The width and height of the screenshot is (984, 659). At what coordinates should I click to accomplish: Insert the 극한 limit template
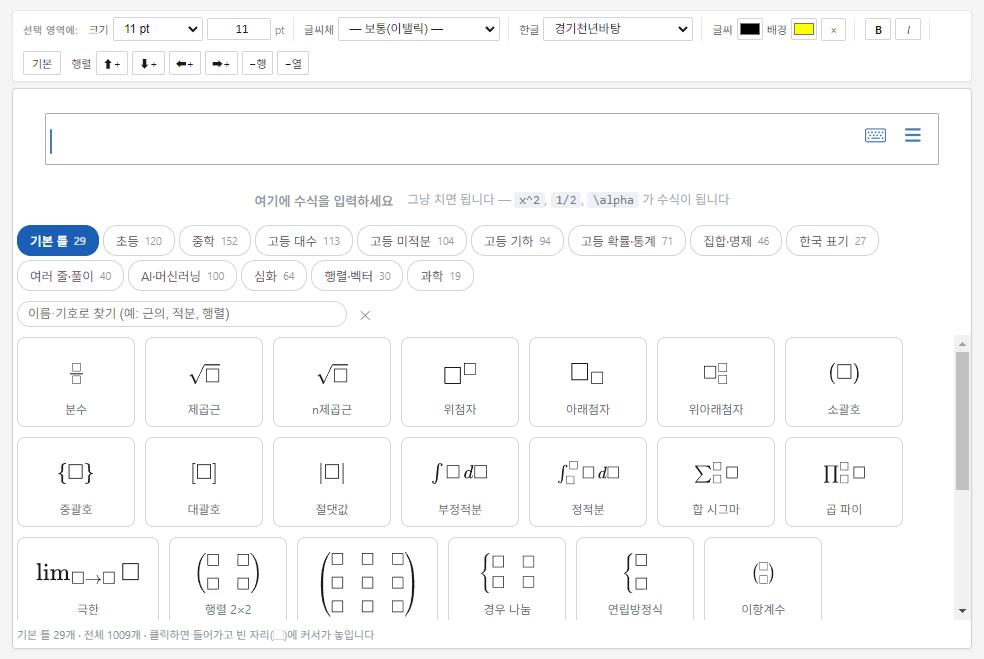pyautogui.click(x=88, y=579)
